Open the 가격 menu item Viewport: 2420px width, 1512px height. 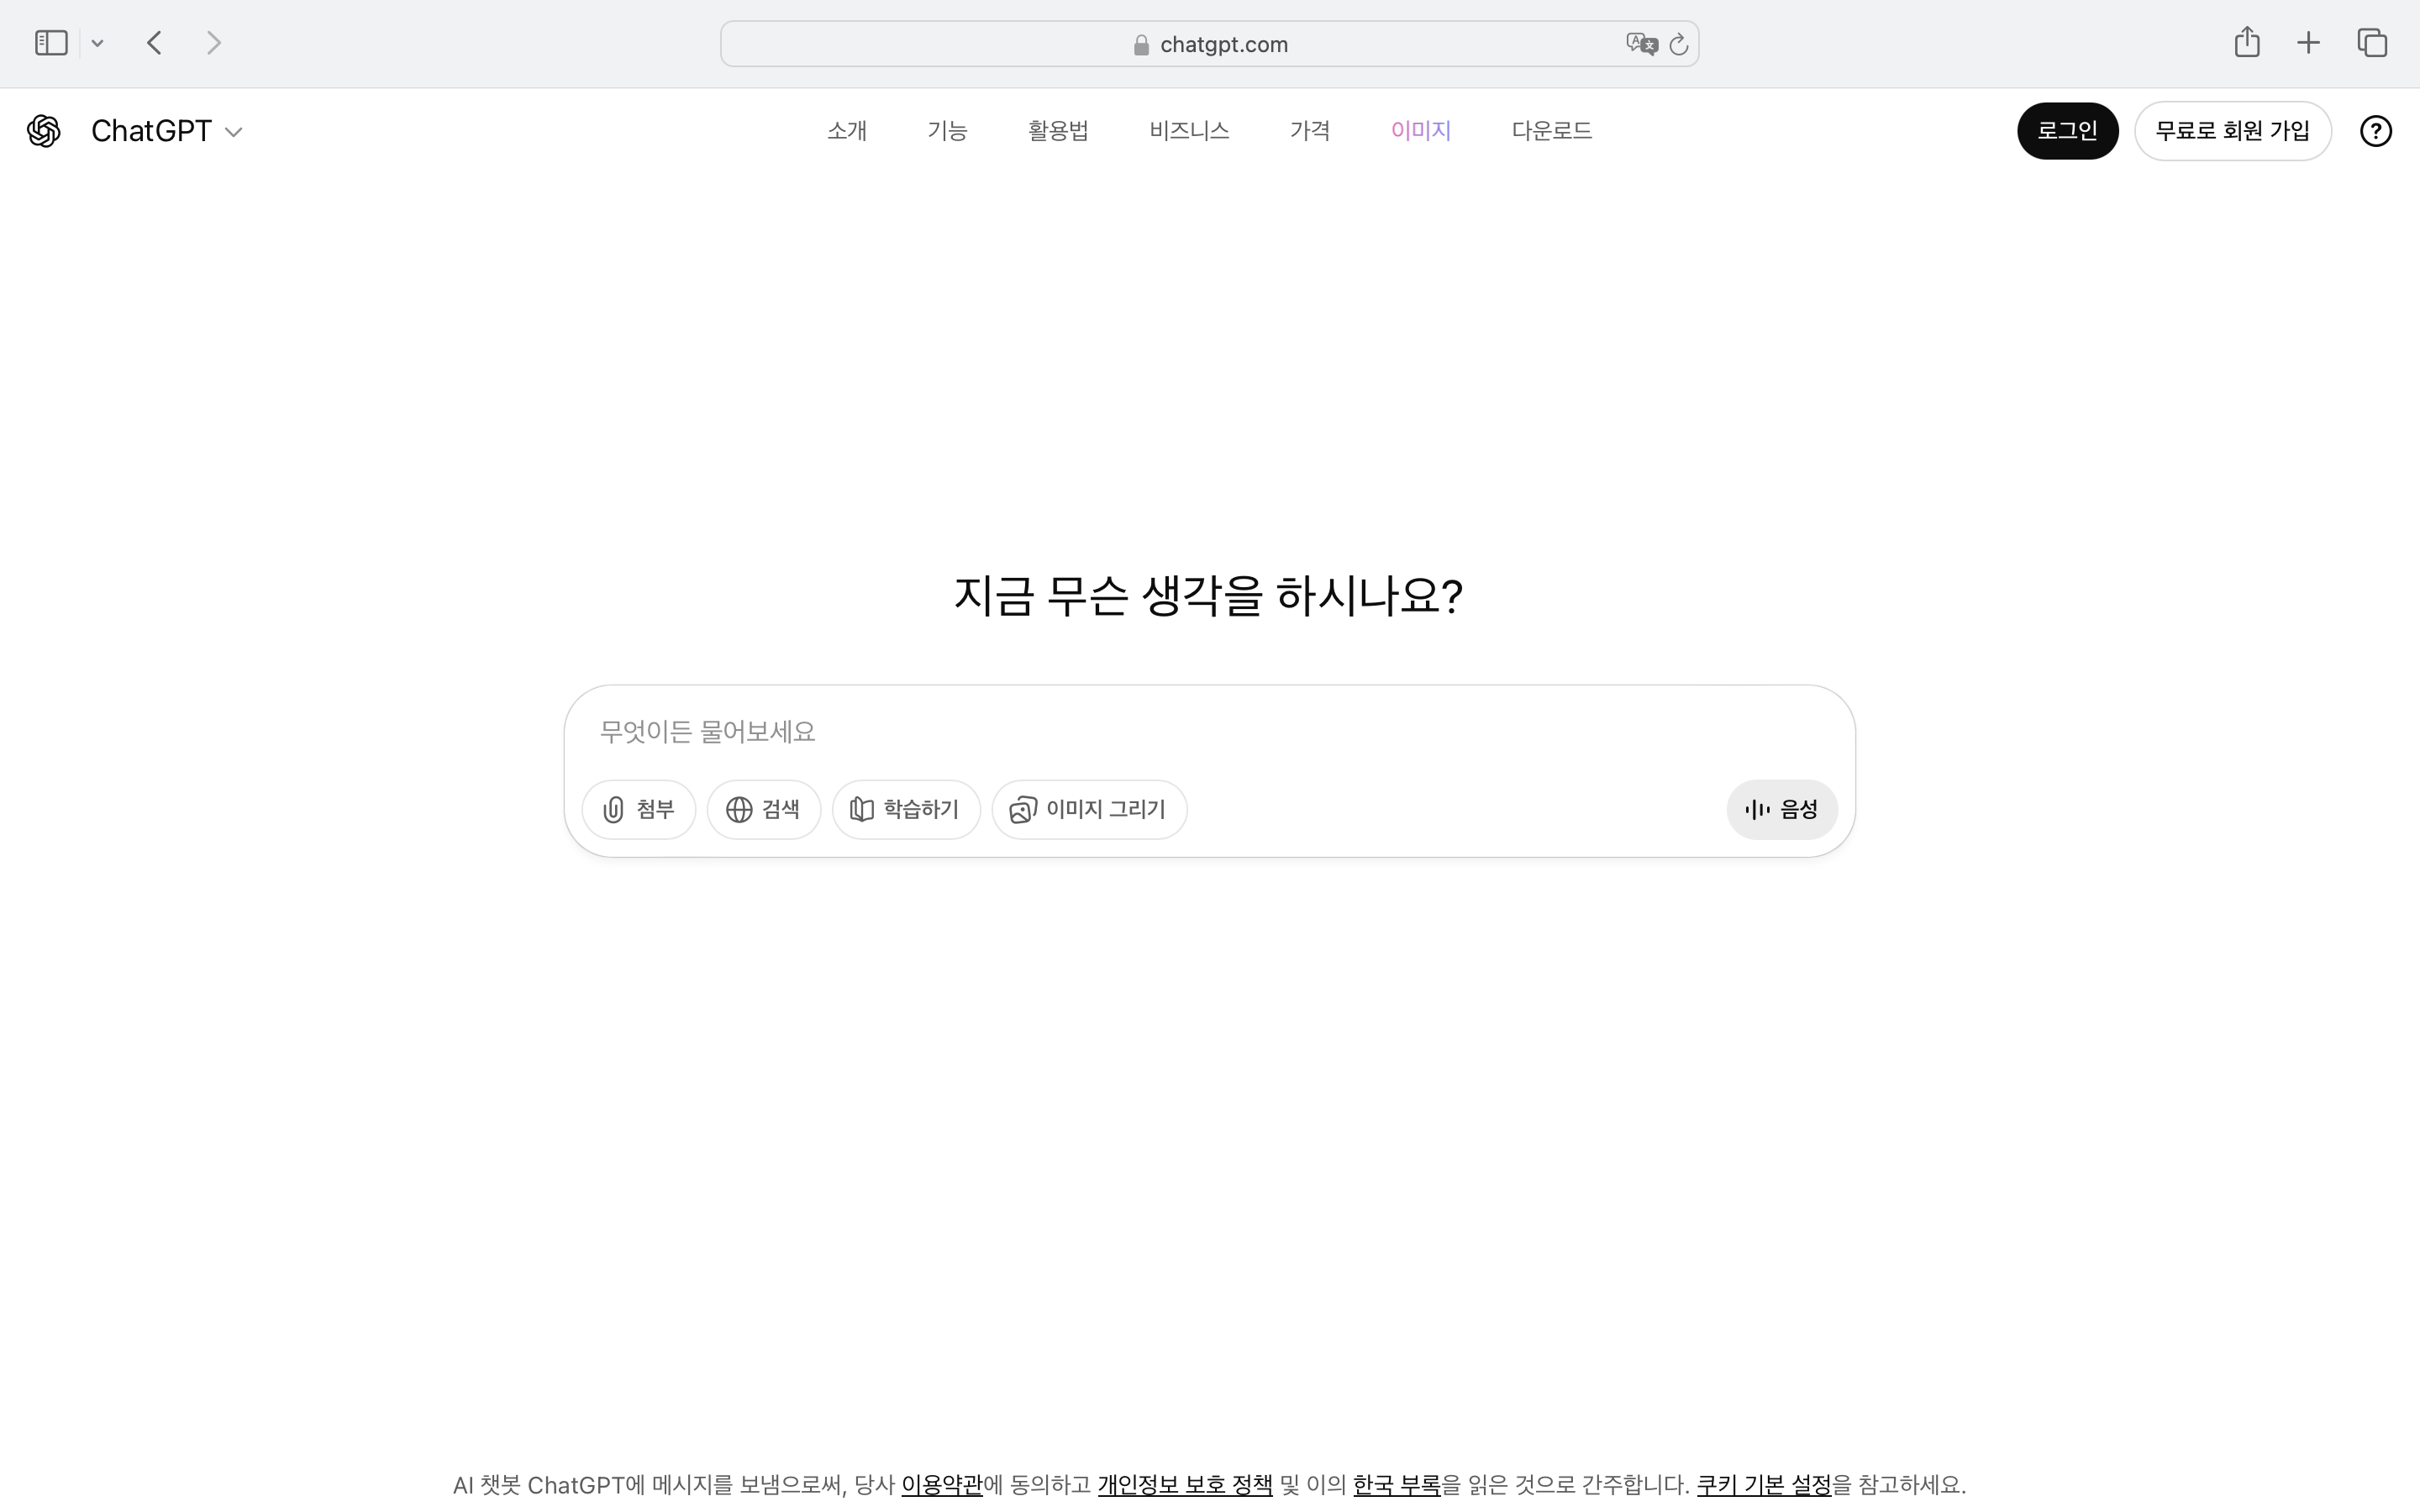click(1309, 131)
